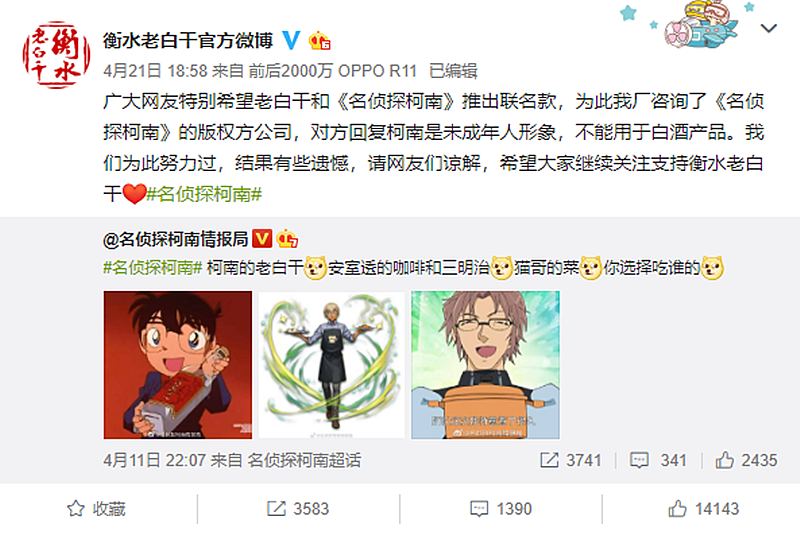The image size is (800, 535).
Task: Like the main post with 14143 likes
Action: coord(703,508)
